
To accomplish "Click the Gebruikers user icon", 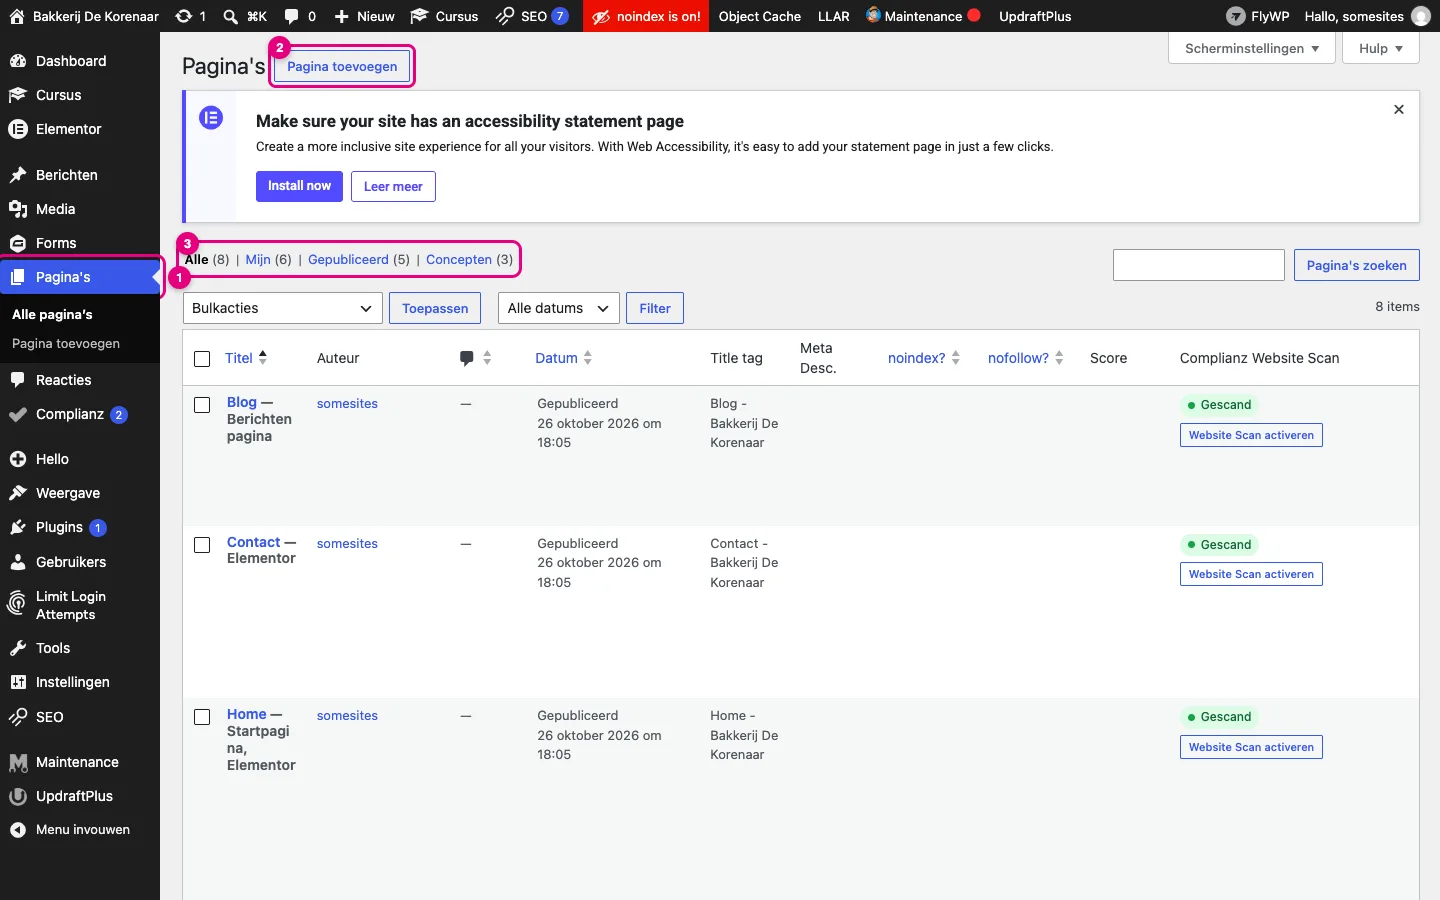I will tap(17, 562).
